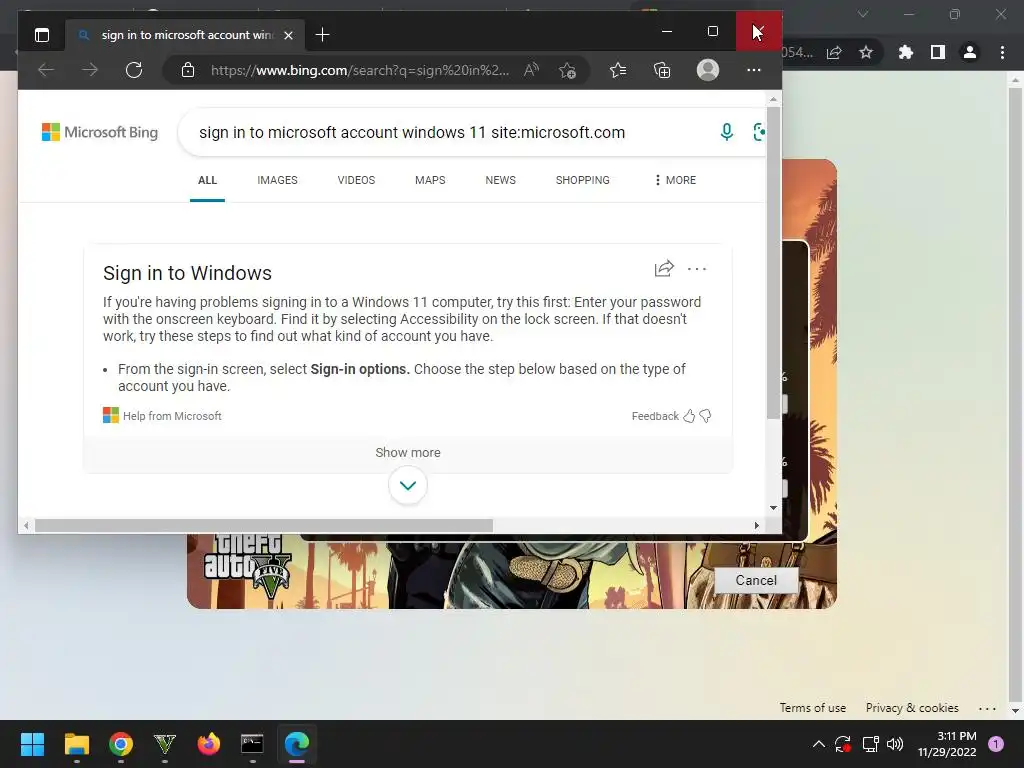The image size is (1024, 768).
Task: Open notification center badge
Action: 996,744
